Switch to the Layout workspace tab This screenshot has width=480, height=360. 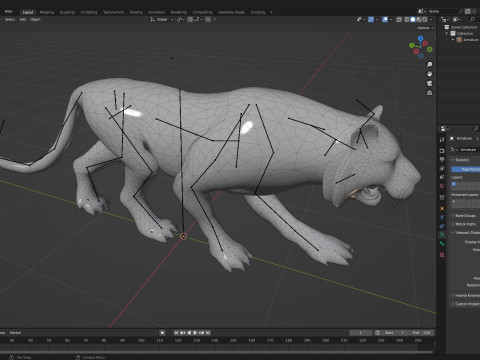pyautogui.click(x=28, y=12)
